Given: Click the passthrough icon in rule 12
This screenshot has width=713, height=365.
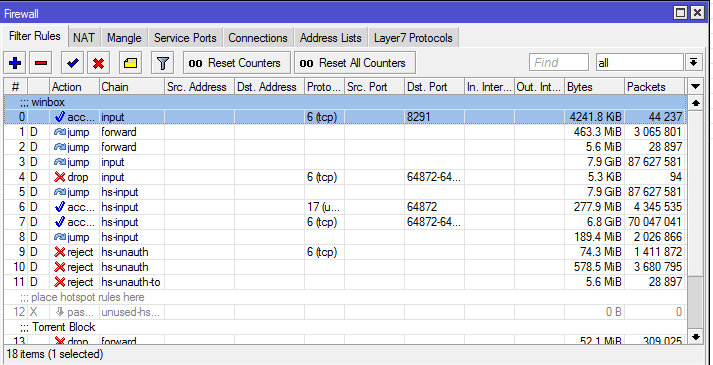Looking at the screenshot, I should [60, 312].
